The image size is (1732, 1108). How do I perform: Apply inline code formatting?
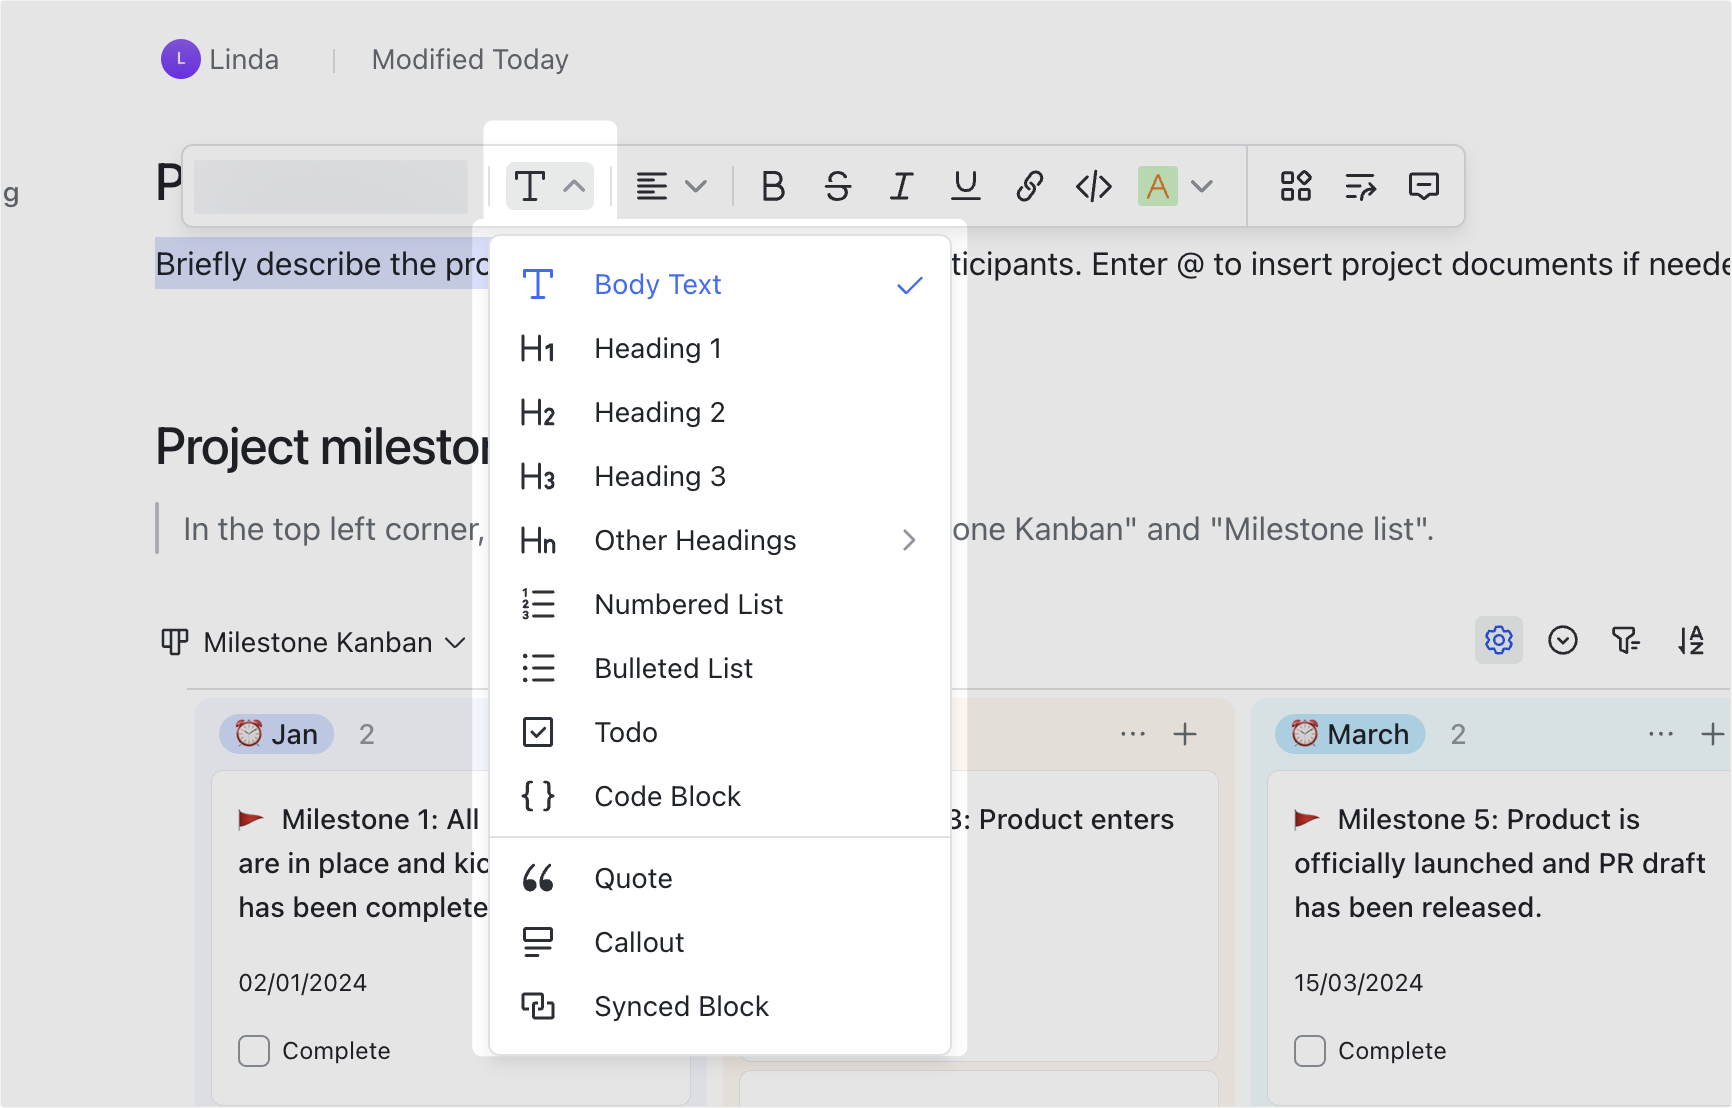pyautogui.click(x=1093, y=186)
